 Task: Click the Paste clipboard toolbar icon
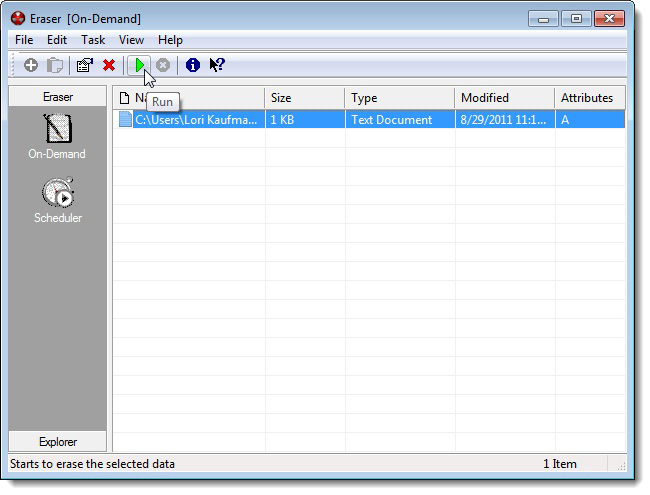click(55, 65)
